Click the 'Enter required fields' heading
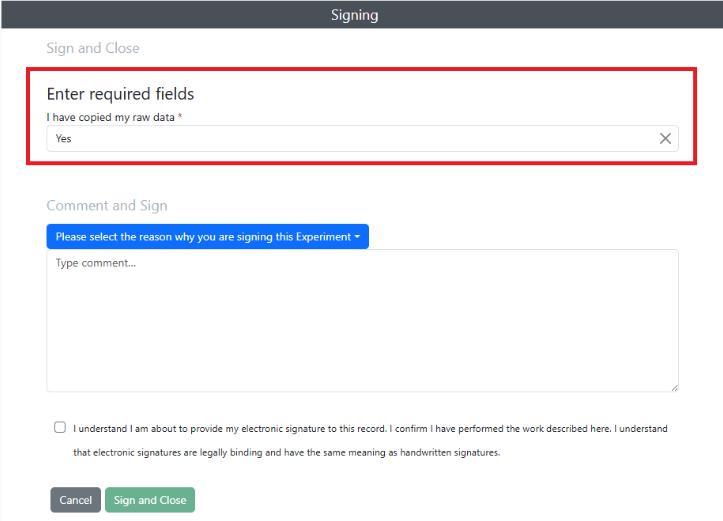The width and height of the screenshot is (723, 521). 120,94
